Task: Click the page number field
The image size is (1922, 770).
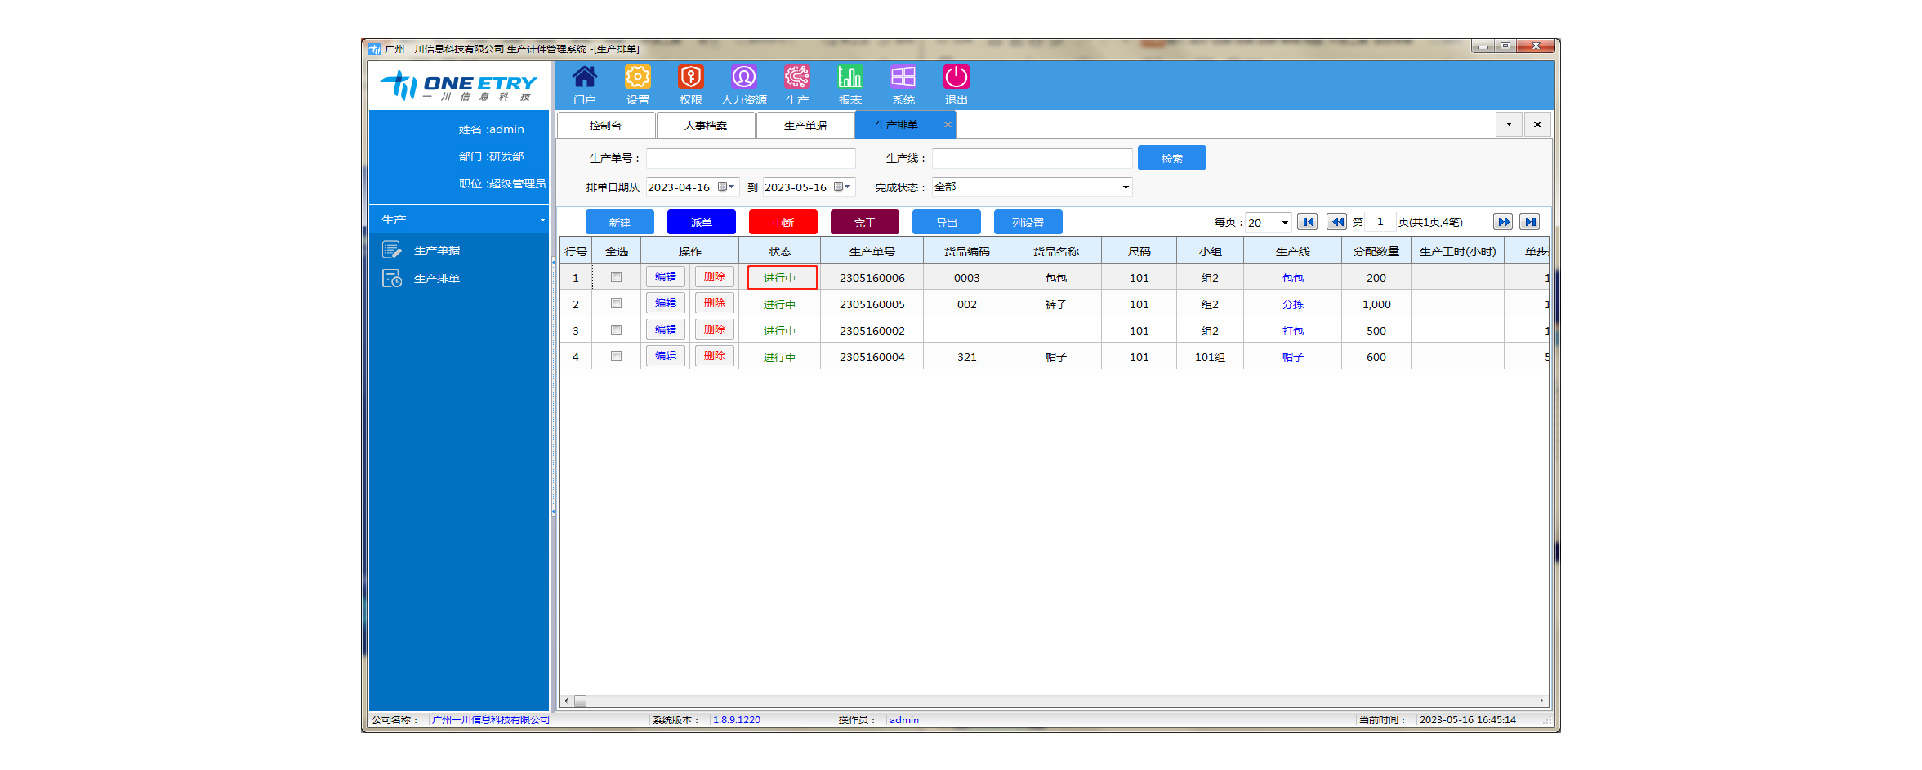Action: (1380, 222)
